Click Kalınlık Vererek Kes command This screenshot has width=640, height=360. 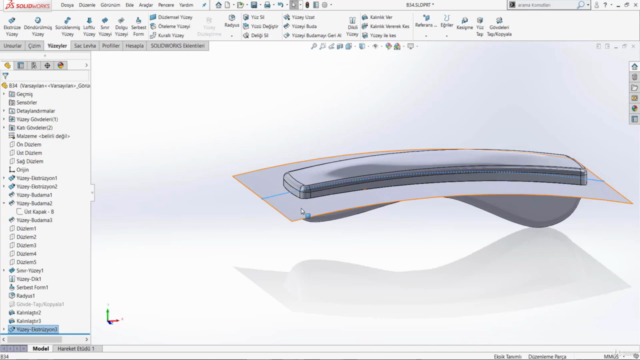(386, 27)
